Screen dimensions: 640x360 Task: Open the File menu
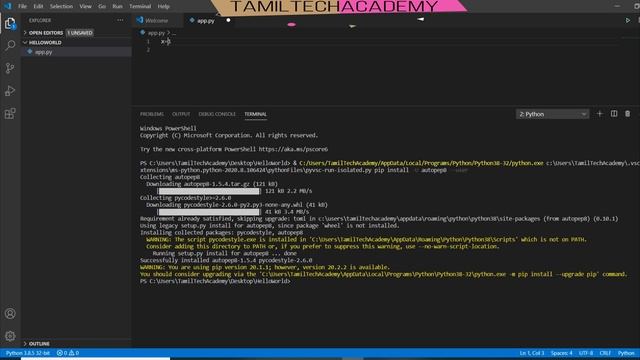tap(22, 7)
